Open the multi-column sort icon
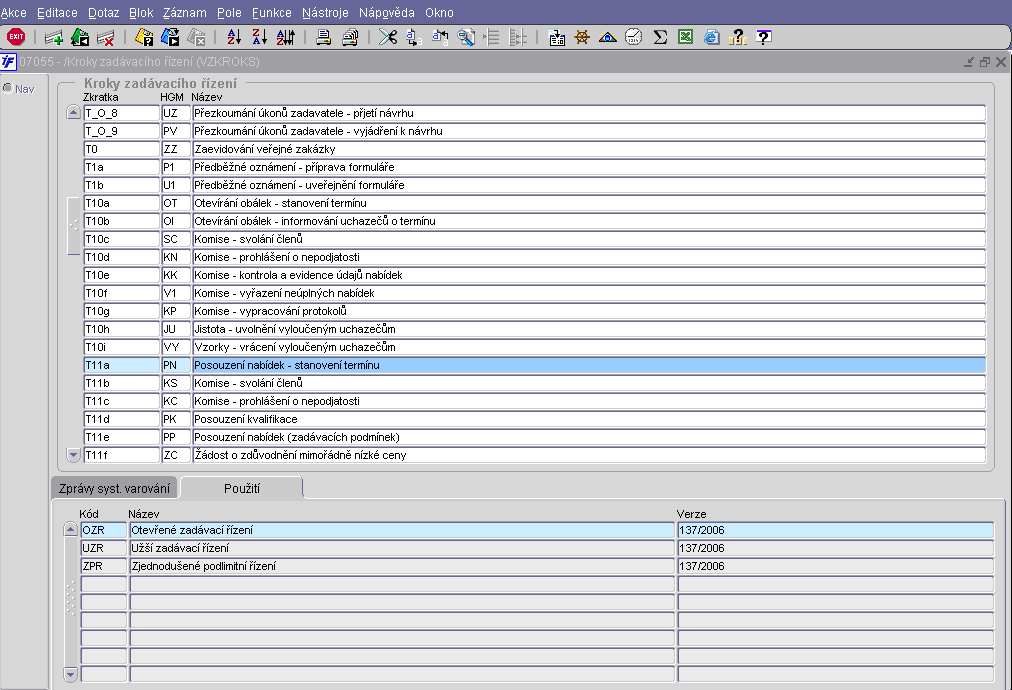The height and width of the screenshot is (690, 1012). point(285,37)
